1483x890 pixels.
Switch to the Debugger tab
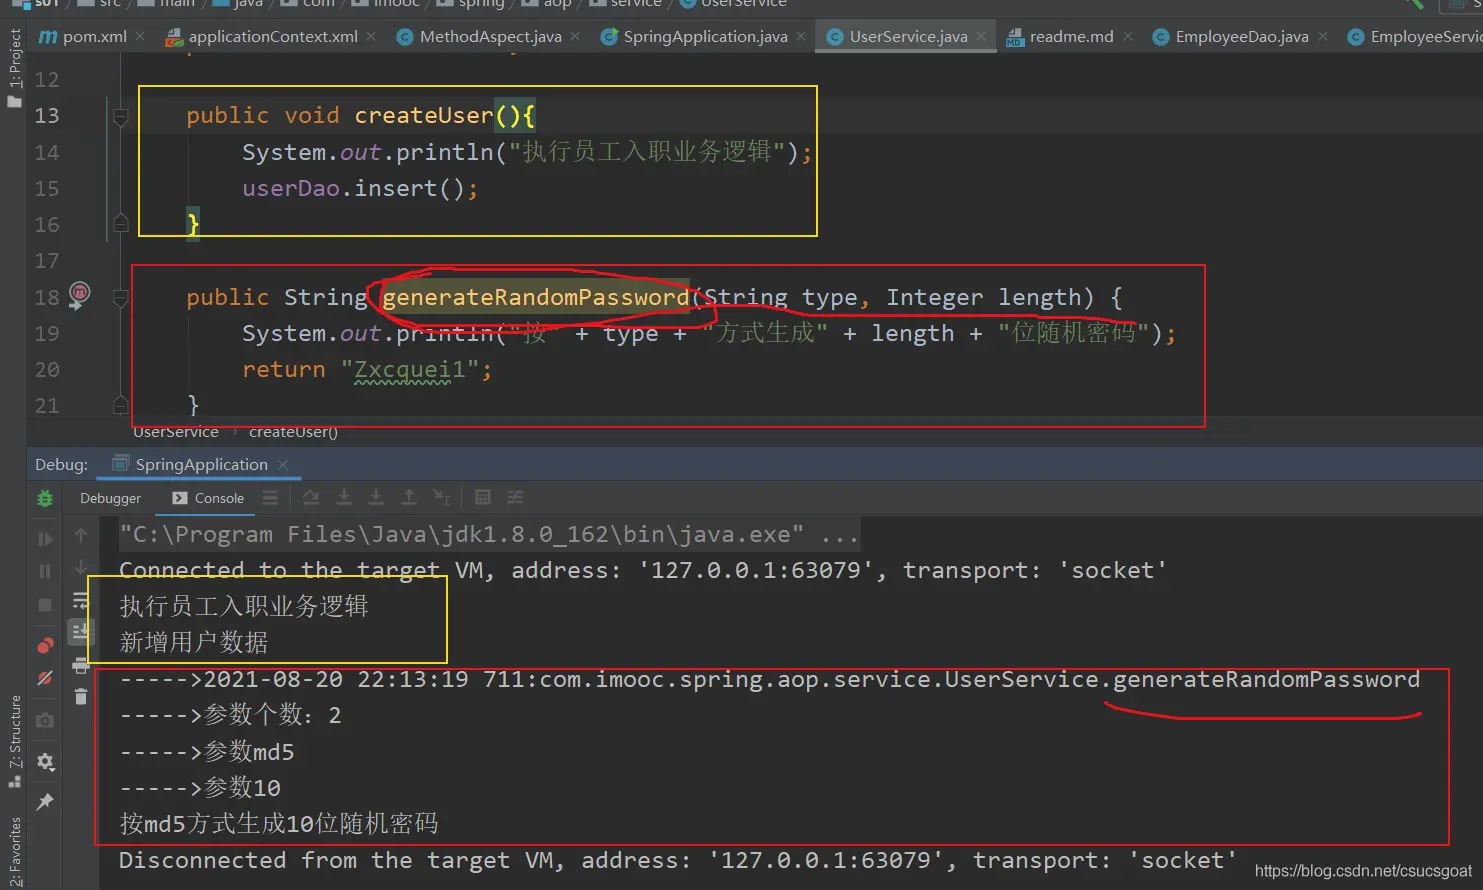pos(110,498)
